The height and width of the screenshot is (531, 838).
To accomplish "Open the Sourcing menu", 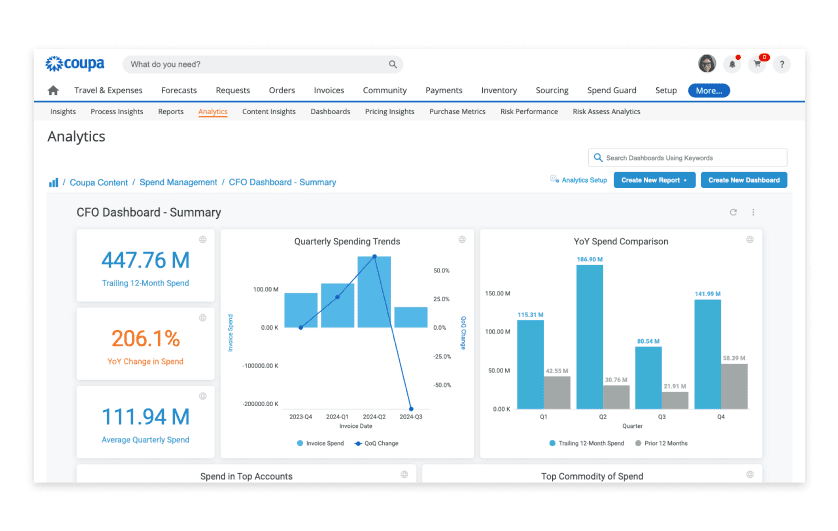I will click(552, 90).
